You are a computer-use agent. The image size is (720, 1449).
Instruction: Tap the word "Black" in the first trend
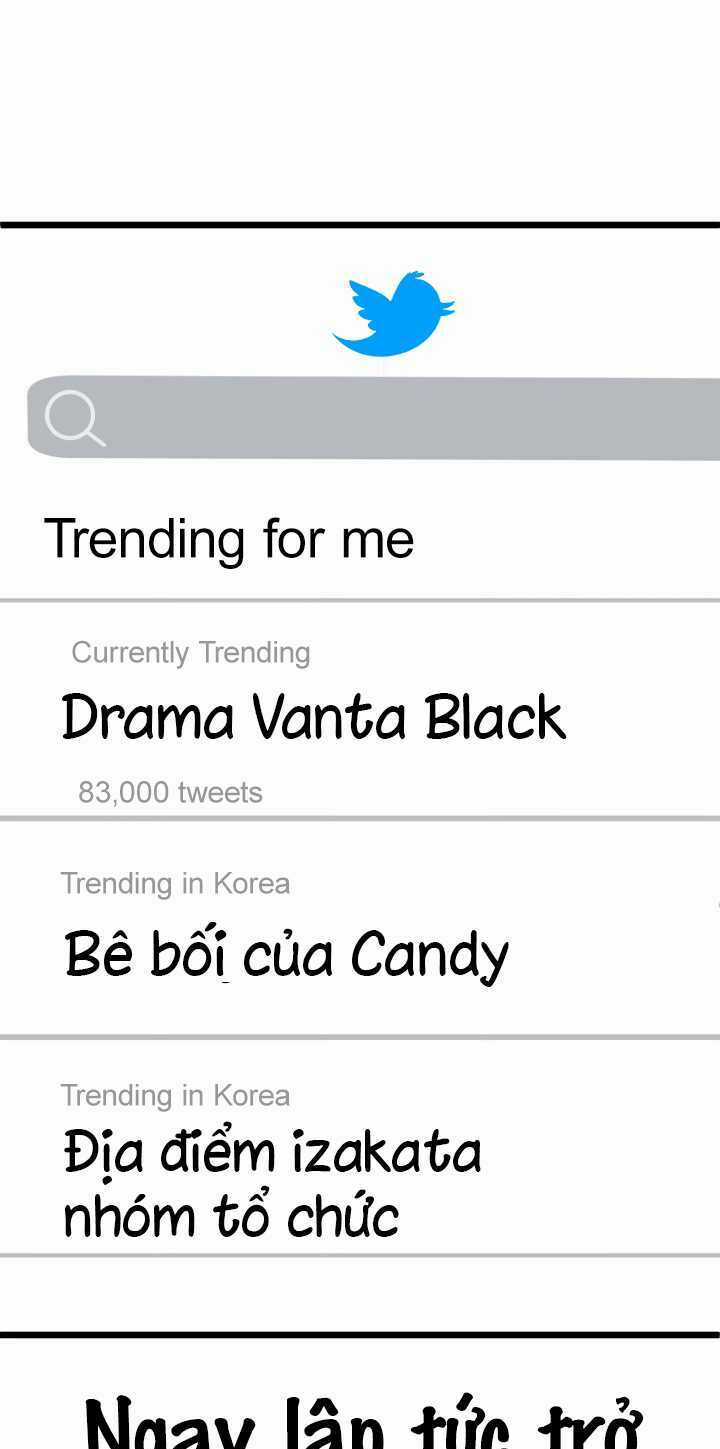point(495,718)
